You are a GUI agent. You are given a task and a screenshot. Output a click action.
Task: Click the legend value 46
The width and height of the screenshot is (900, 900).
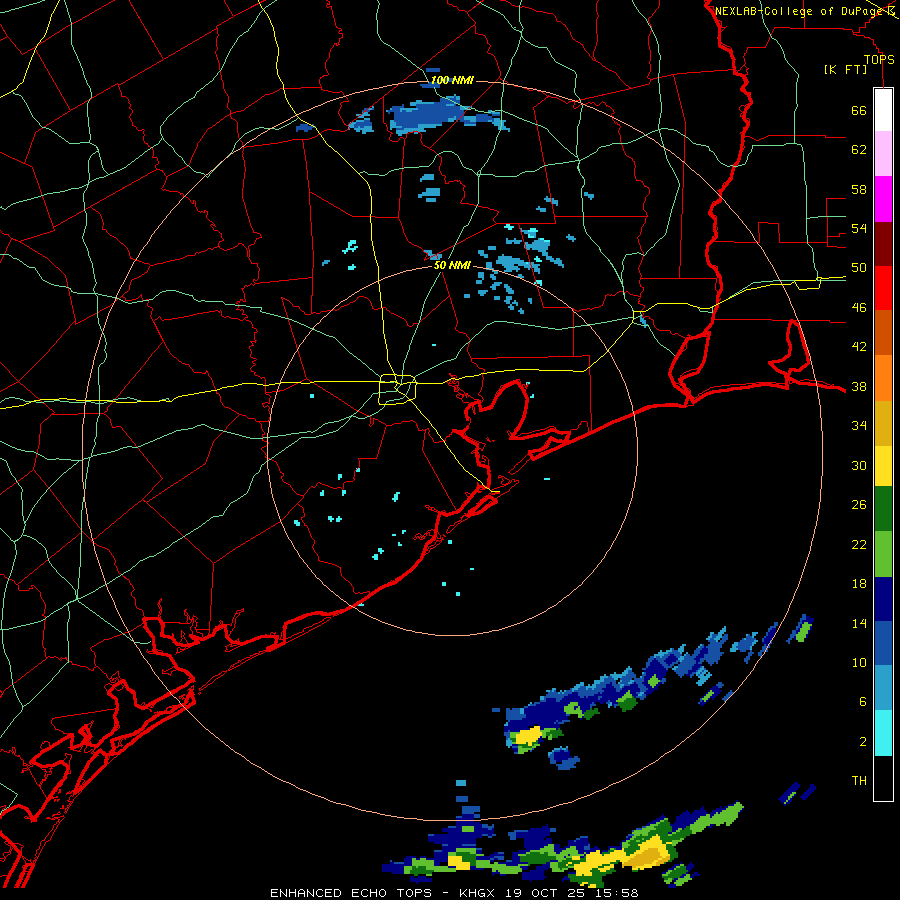pyautogui.click(x=859, y=308)
